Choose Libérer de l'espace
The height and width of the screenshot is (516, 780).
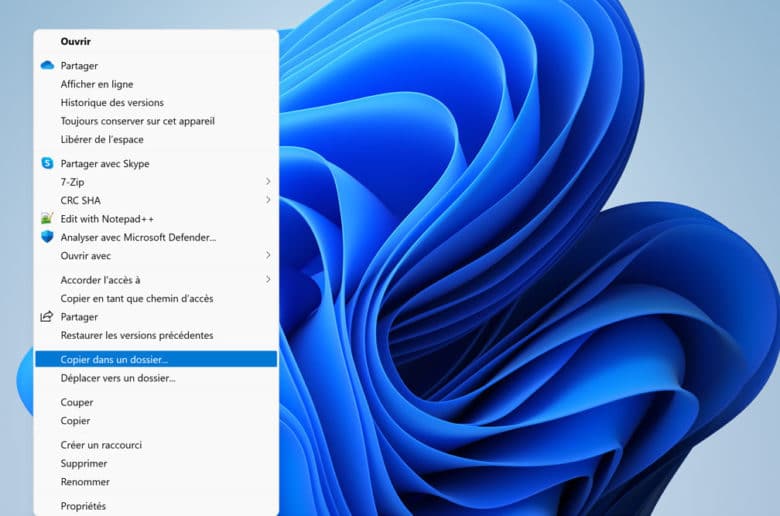[x=102, y=139]
